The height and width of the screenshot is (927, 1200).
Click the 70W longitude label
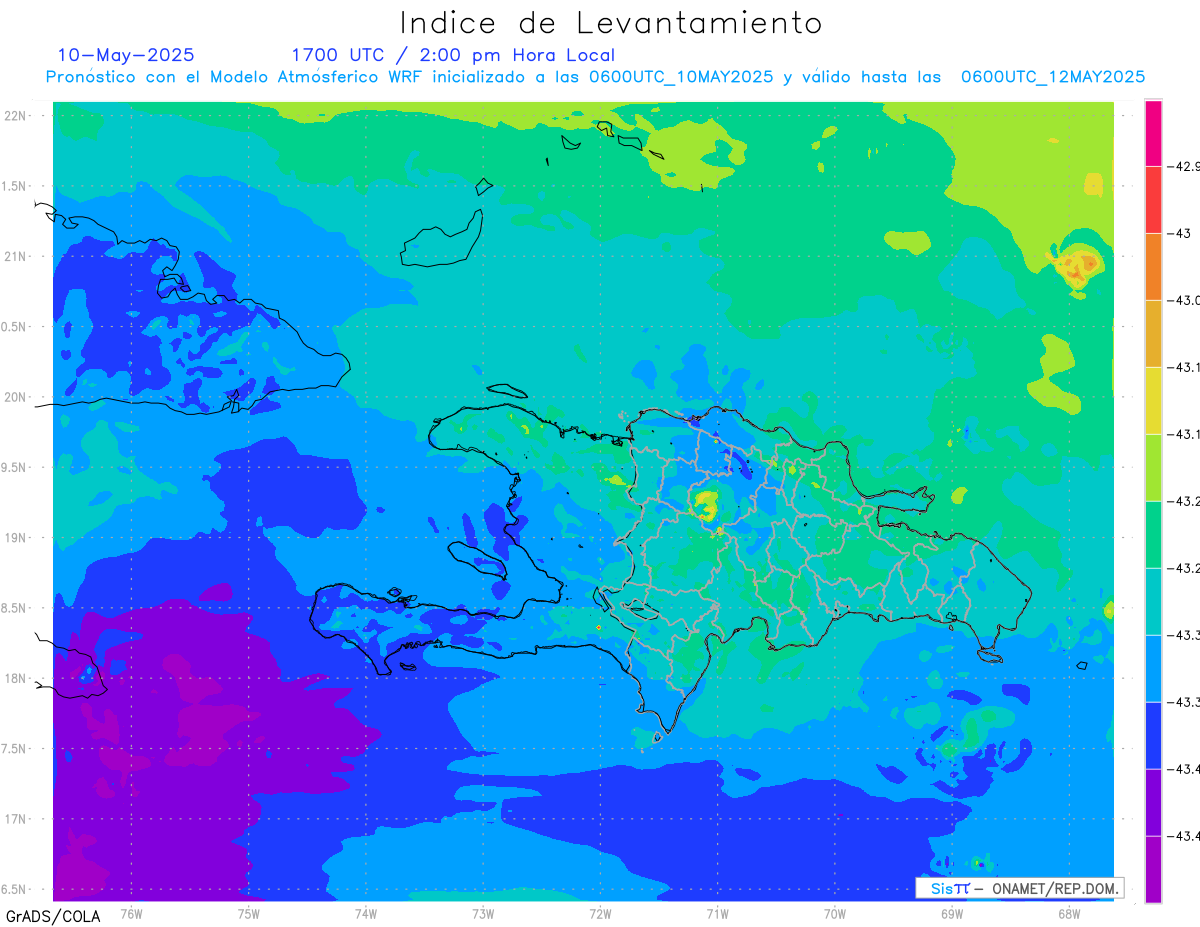pos(835,912)
